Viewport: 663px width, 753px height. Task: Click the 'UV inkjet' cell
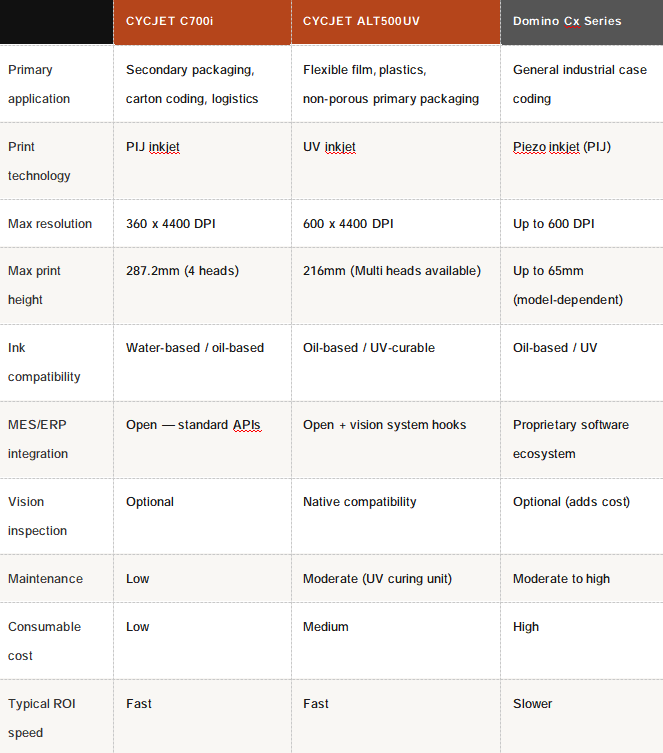point(329,147)
